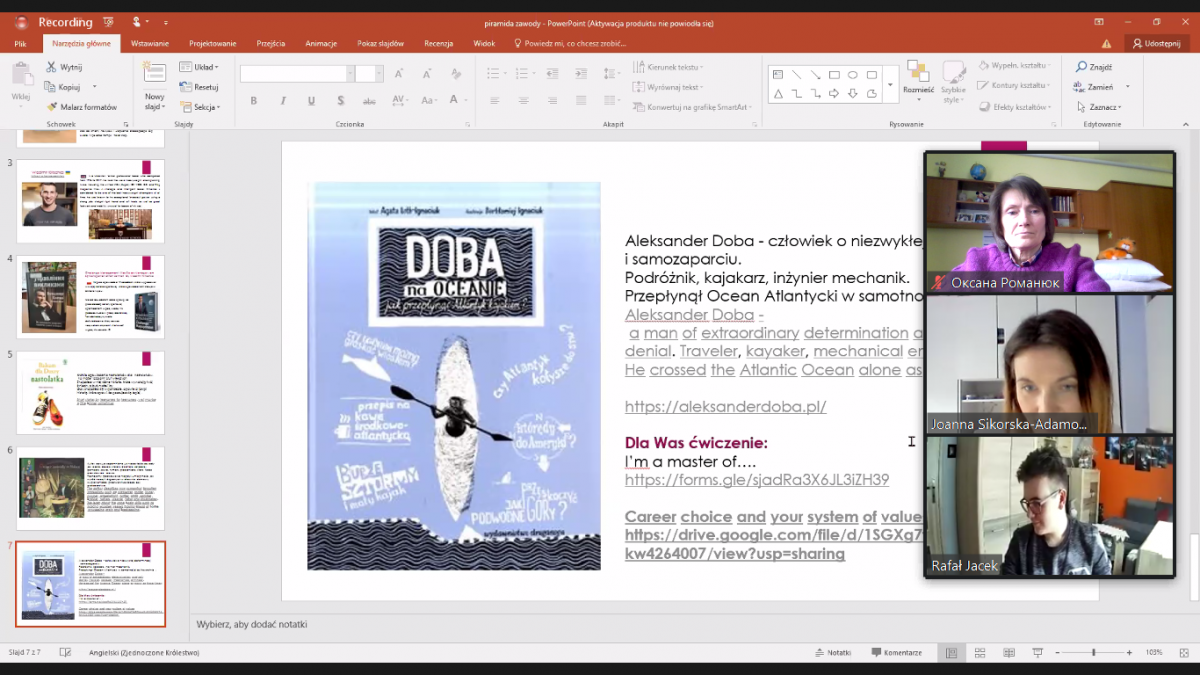Switch to slide sorter view
This screenshot has height=675, width=1200.
tap(980, 652)
